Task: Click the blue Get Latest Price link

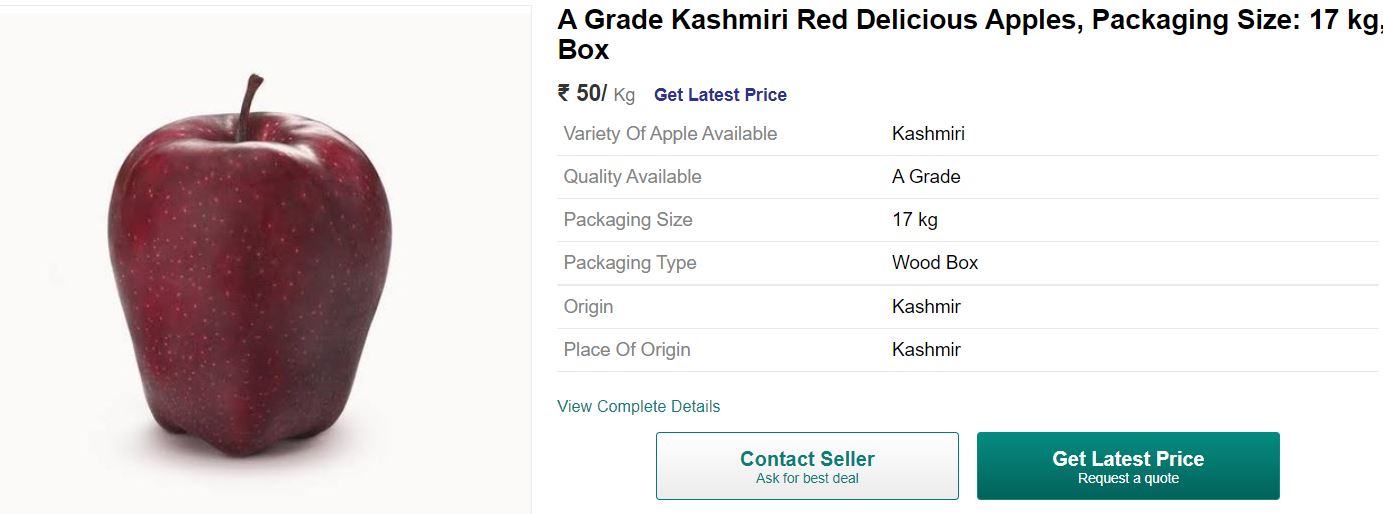Action: [720, 95]
